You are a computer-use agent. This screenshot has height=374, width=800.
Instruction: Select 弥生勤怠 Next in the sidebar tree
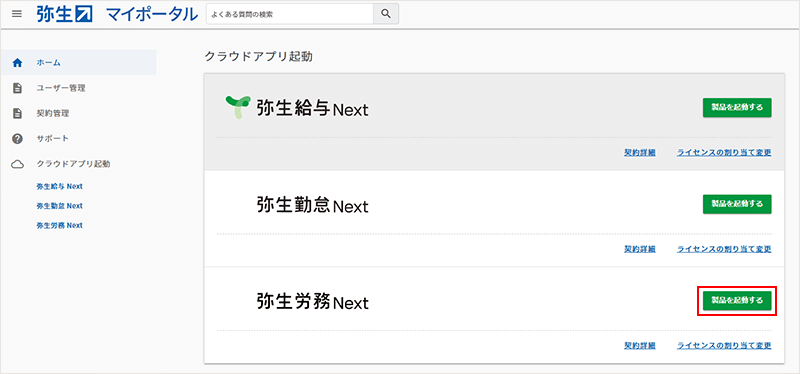click(60, 206)
